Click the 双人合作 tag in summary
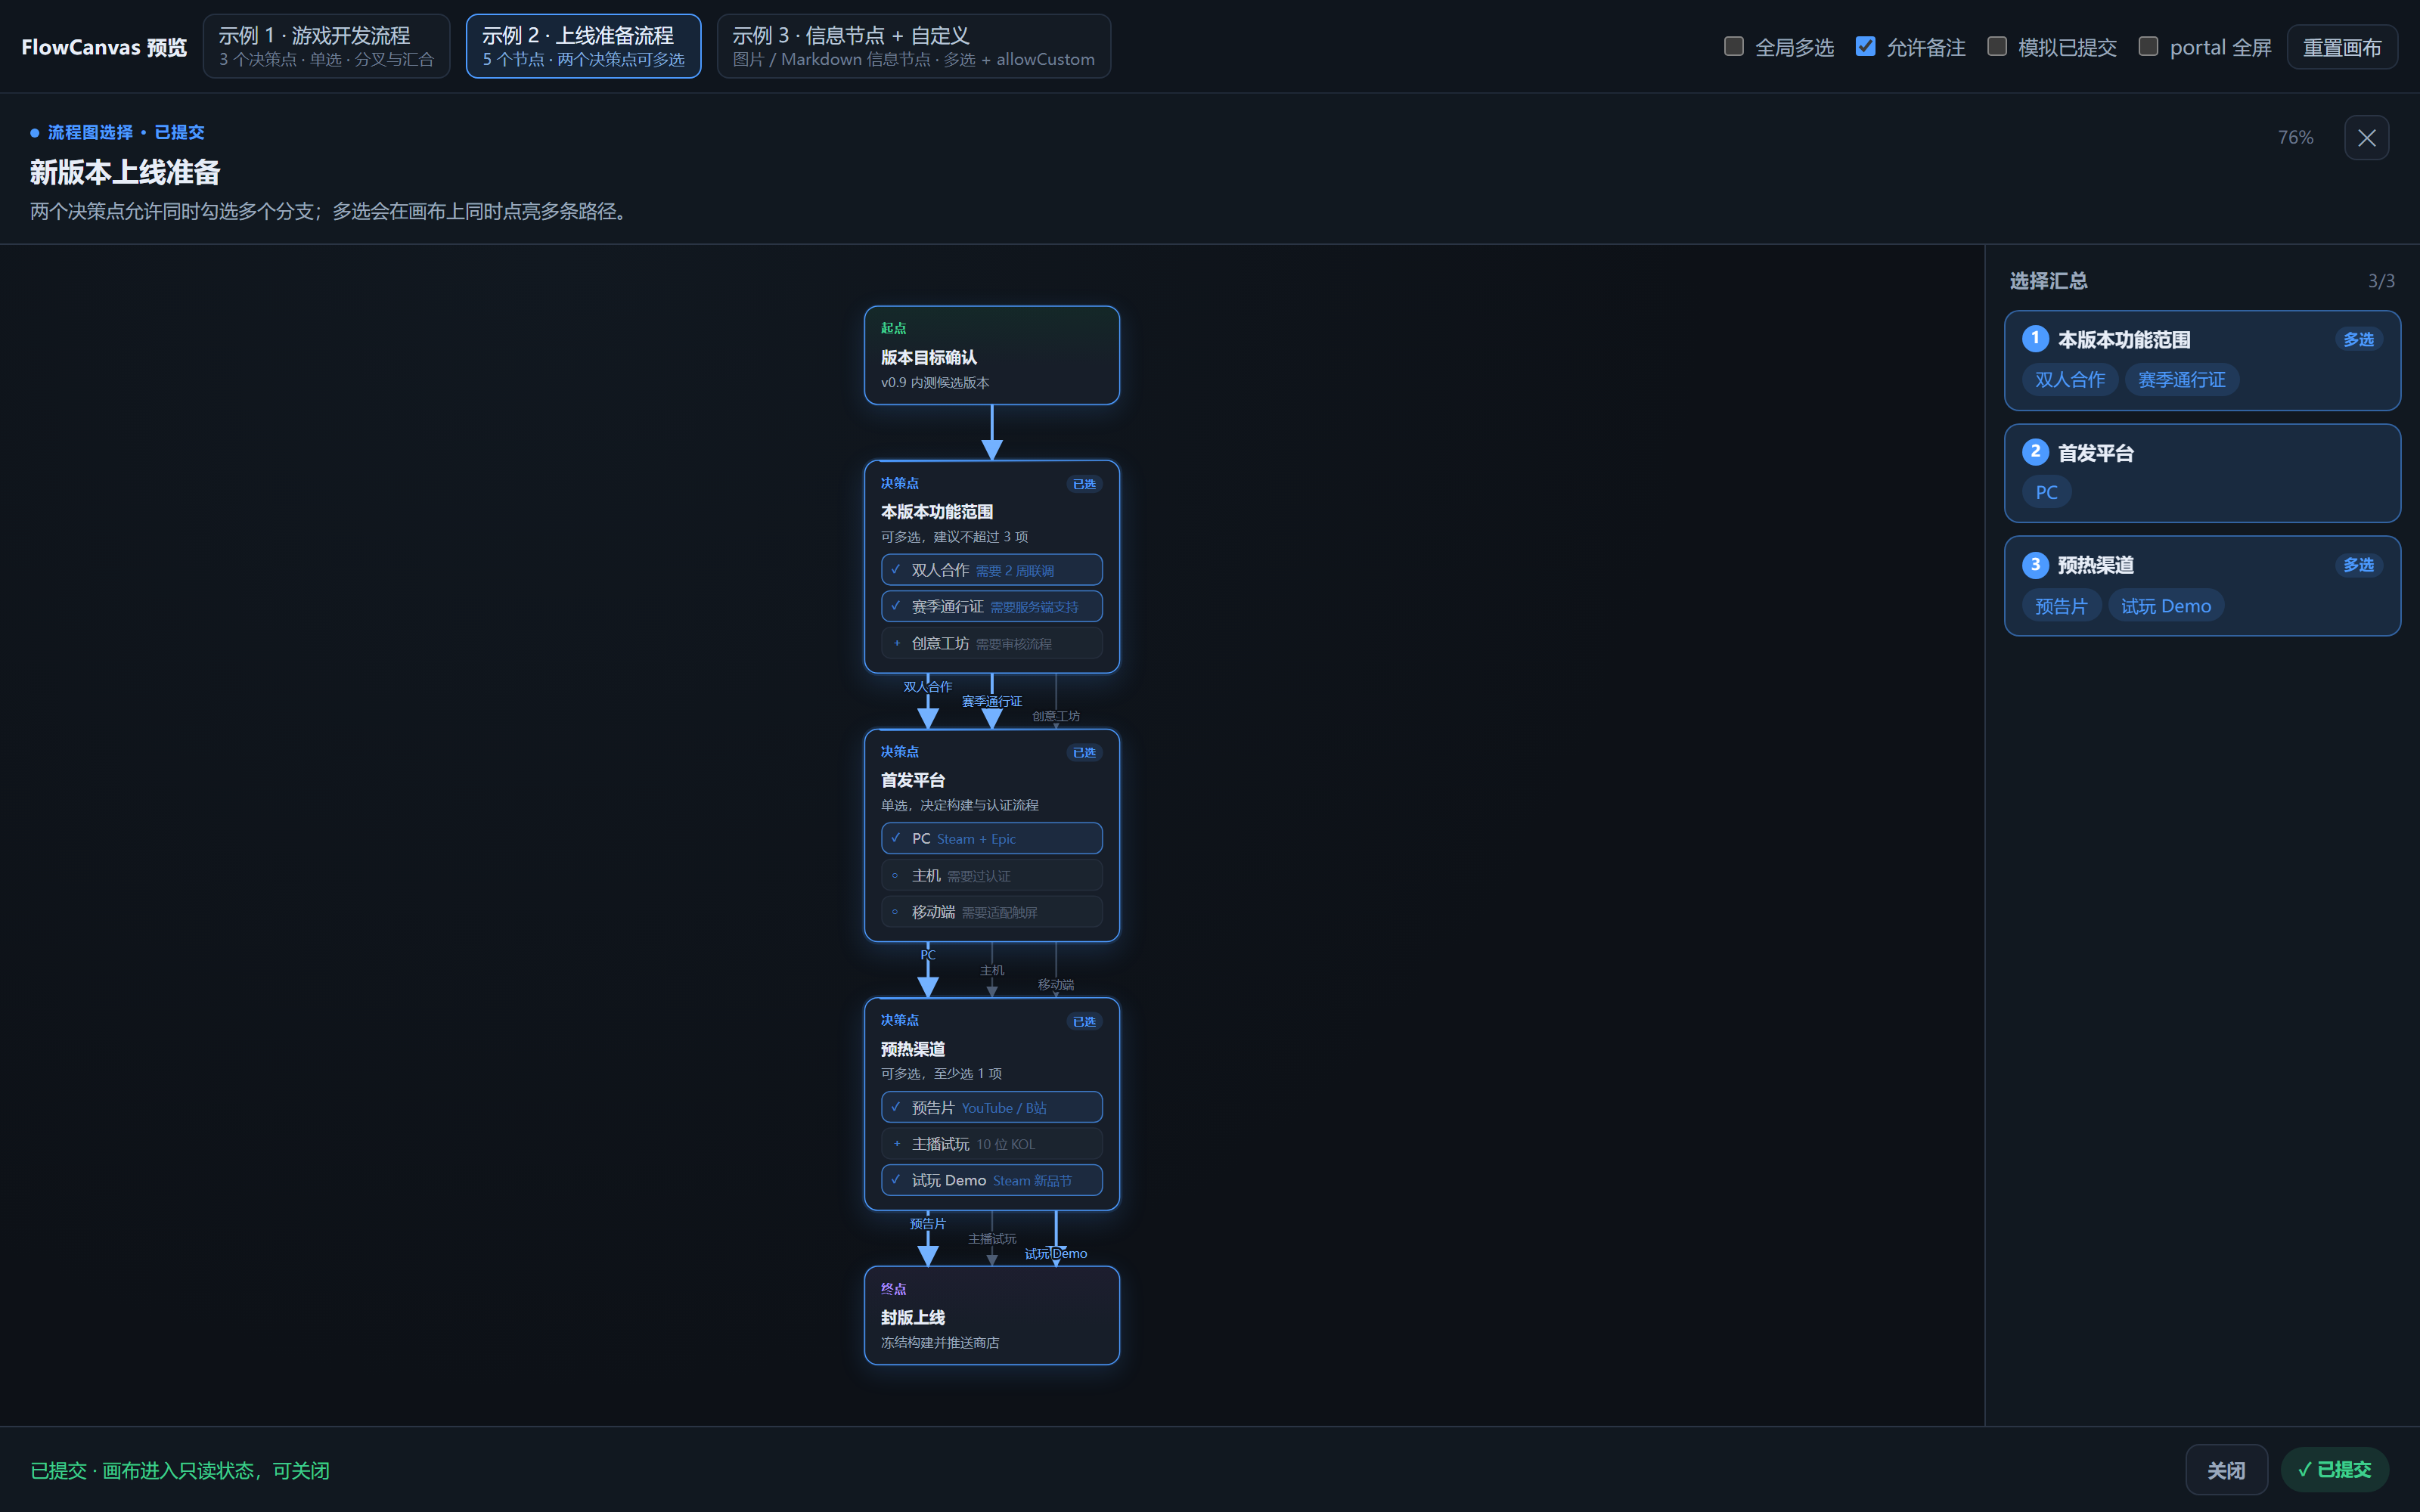This screenshot has width=2420, height=1512. point(2069,380)
